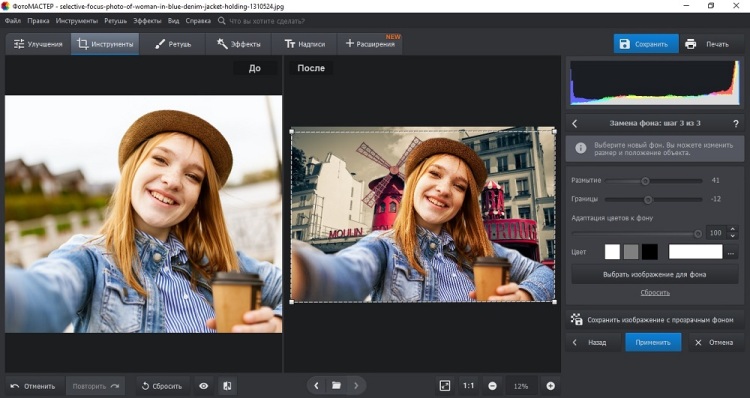Open the color picker ellipsis button
The width and height of the screenshot is (750, 398).
(731, 252)
